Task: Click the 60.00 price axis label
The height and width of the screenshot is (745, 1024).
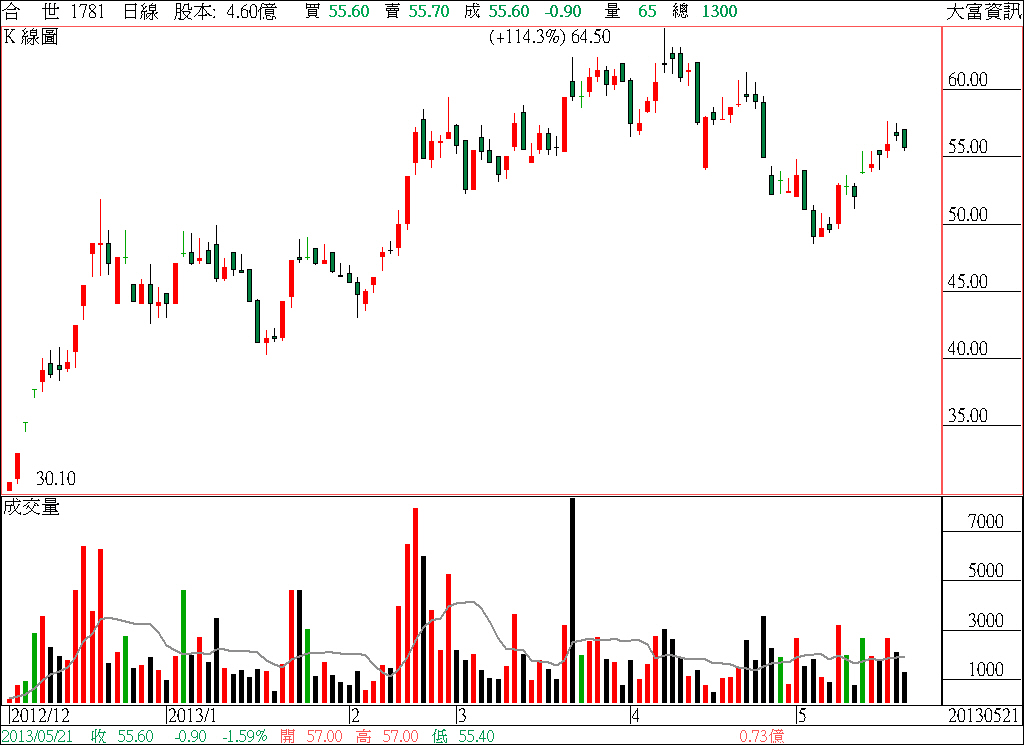Action: click(968, 80)
